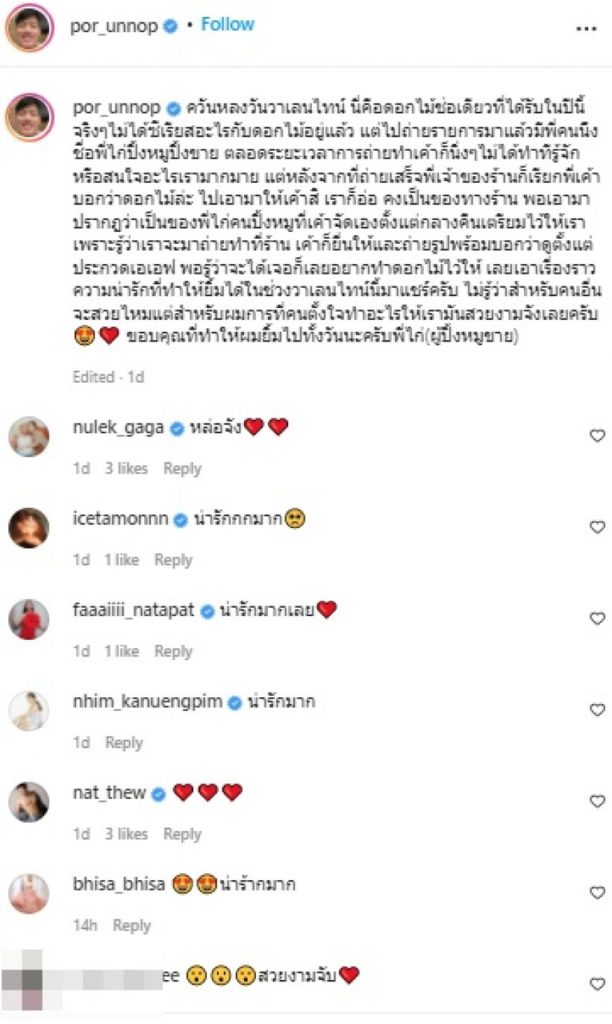Like faaaiiii_natapat's comment heart icon

click(597, 618)
